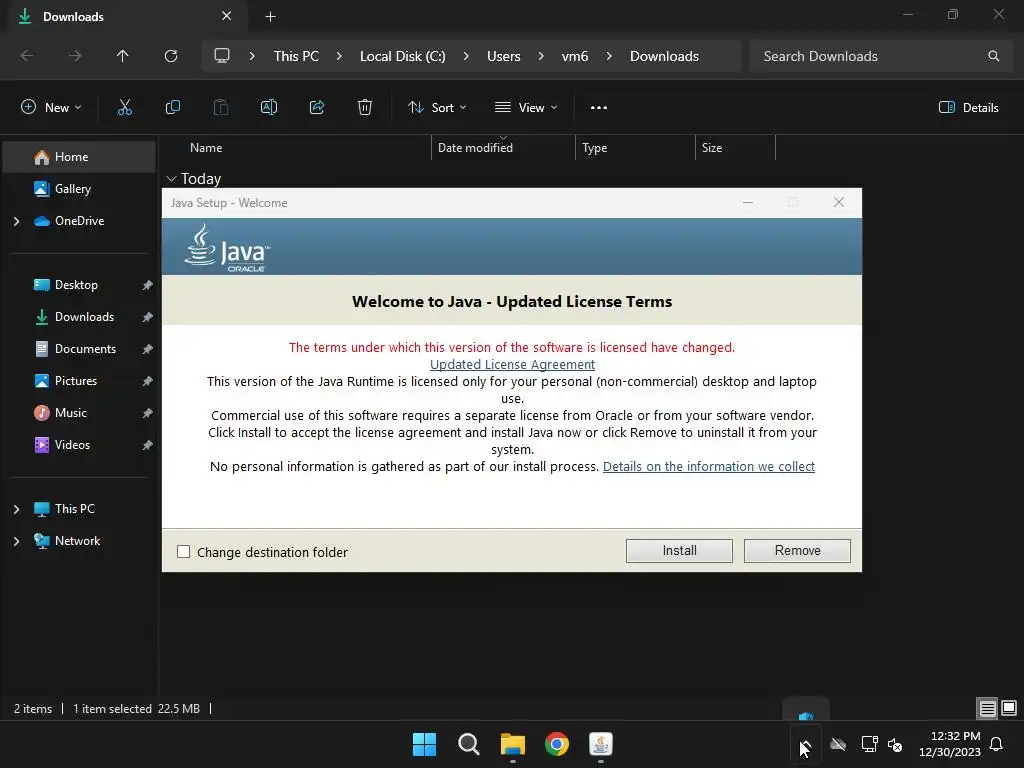Switch to details list view icon

pos(987,708)
